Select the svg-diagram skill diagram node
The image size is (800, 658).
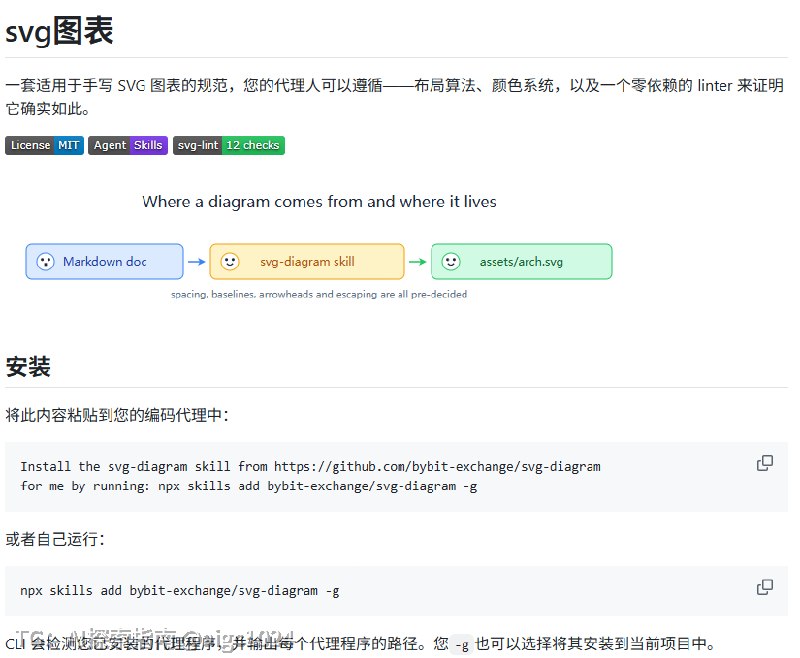point(307,262)
